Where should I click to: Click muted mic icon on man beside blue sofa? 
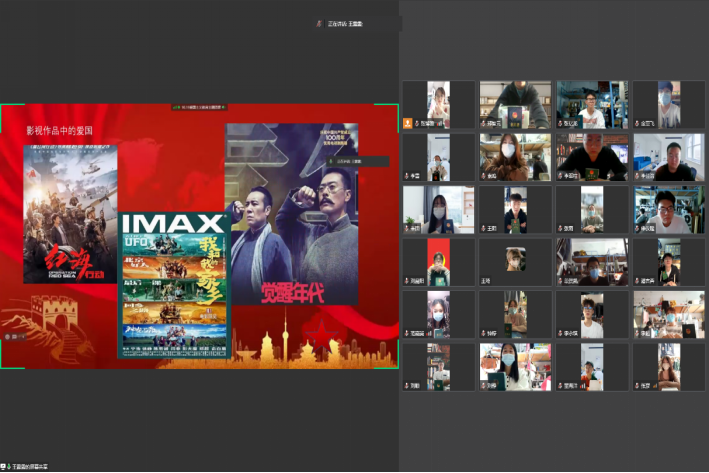637,176
